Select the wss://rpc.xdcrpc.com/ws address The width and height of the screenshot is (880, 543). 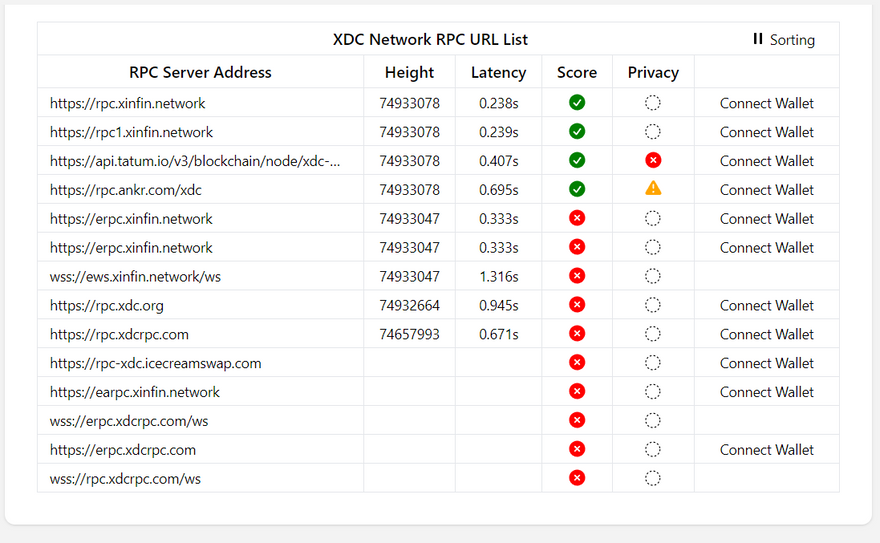click(x=125, y=479)
